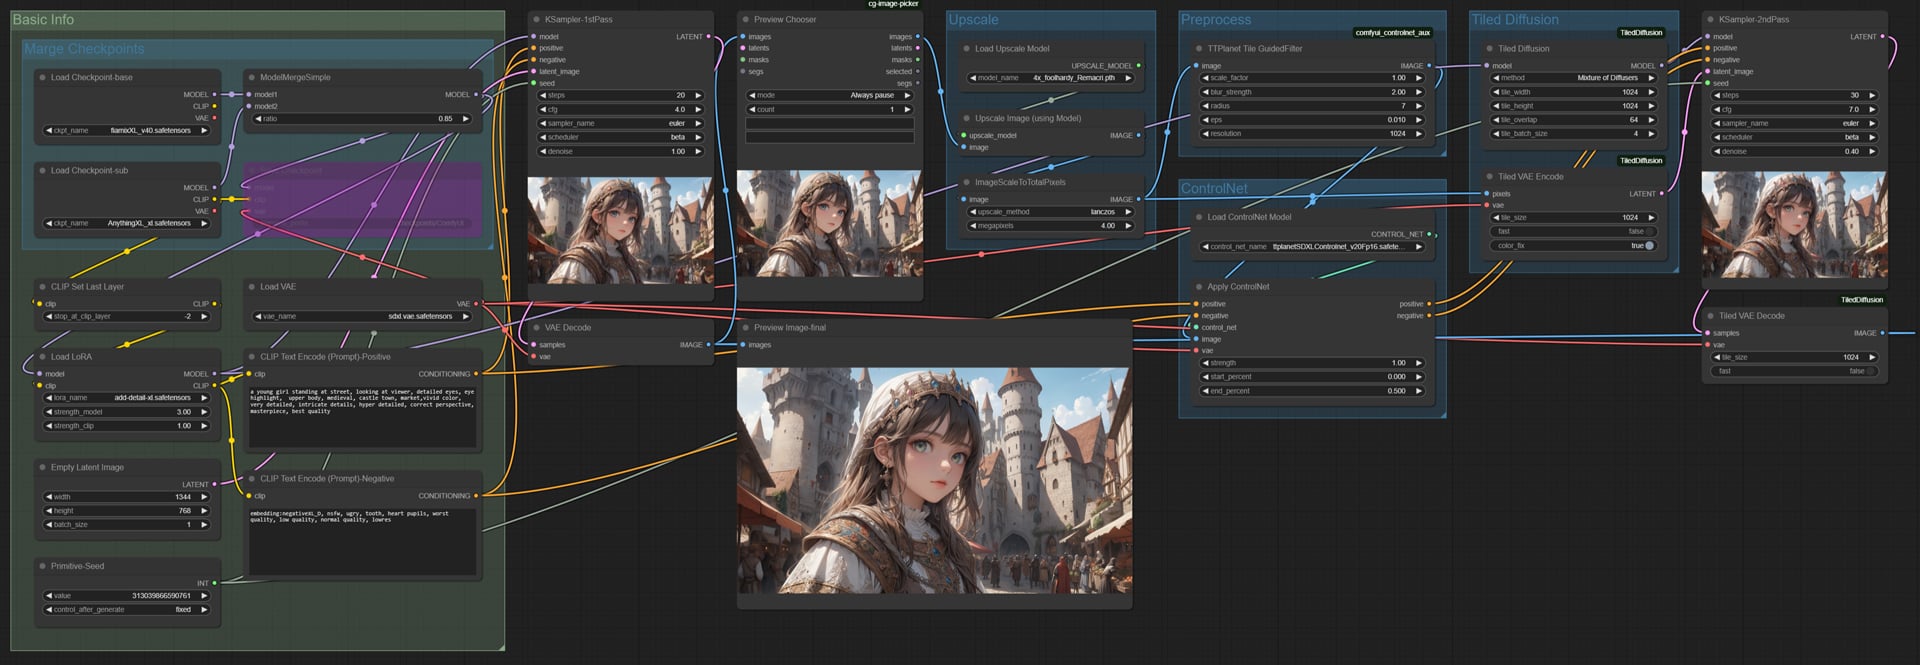Viewport: 1920px width, 665px height.
Task: Select the Tiled Diffusion group title
Action: (x=1514, y=19)
